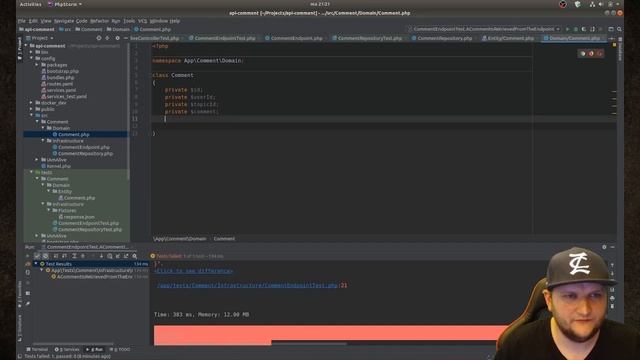Expand all test results
This screenshot has width=640, height=360.
74,256
